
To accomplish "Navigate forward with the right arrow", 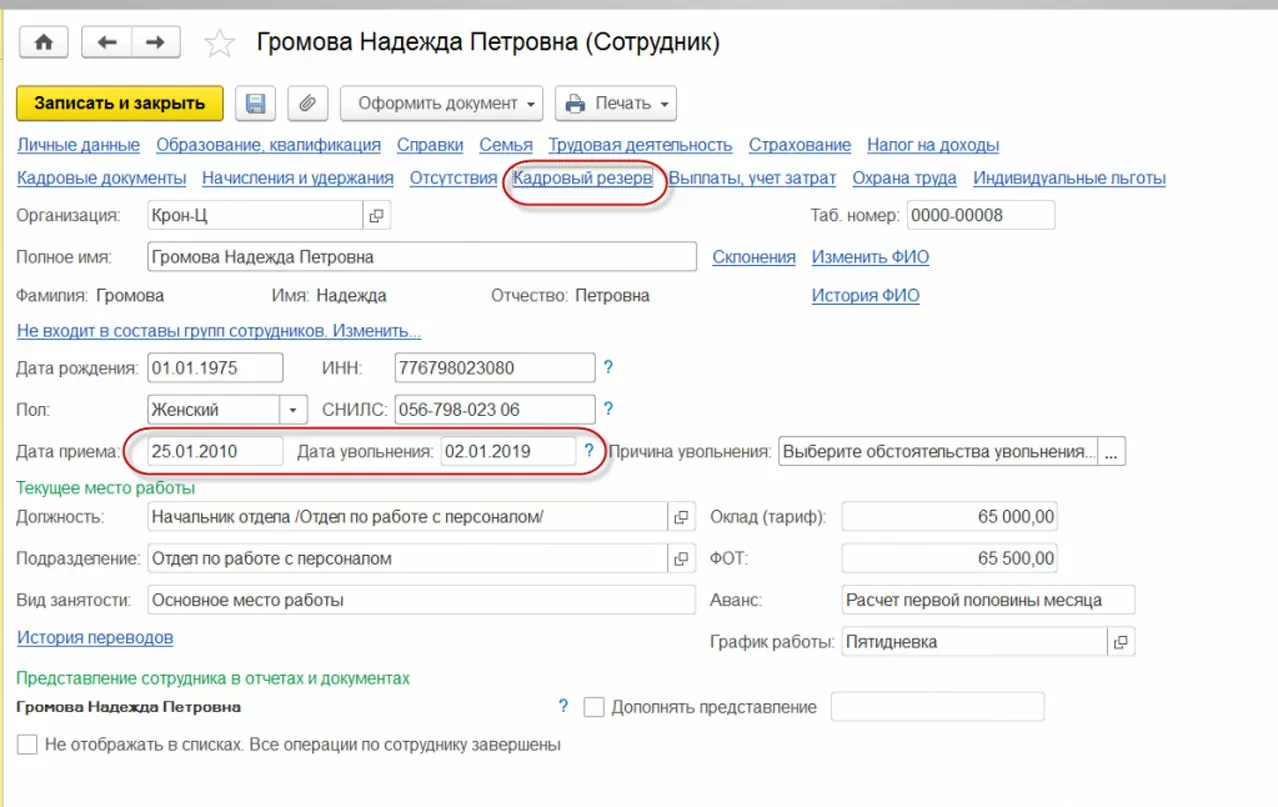I will coord(155,43).
